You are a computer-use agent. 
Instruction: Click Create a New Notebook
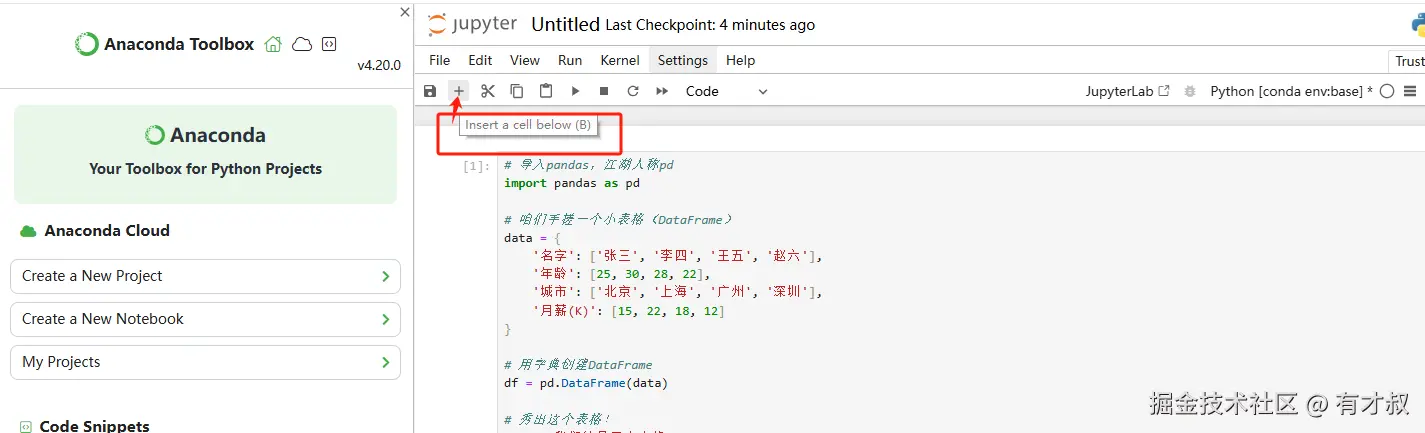coord(205,319)
